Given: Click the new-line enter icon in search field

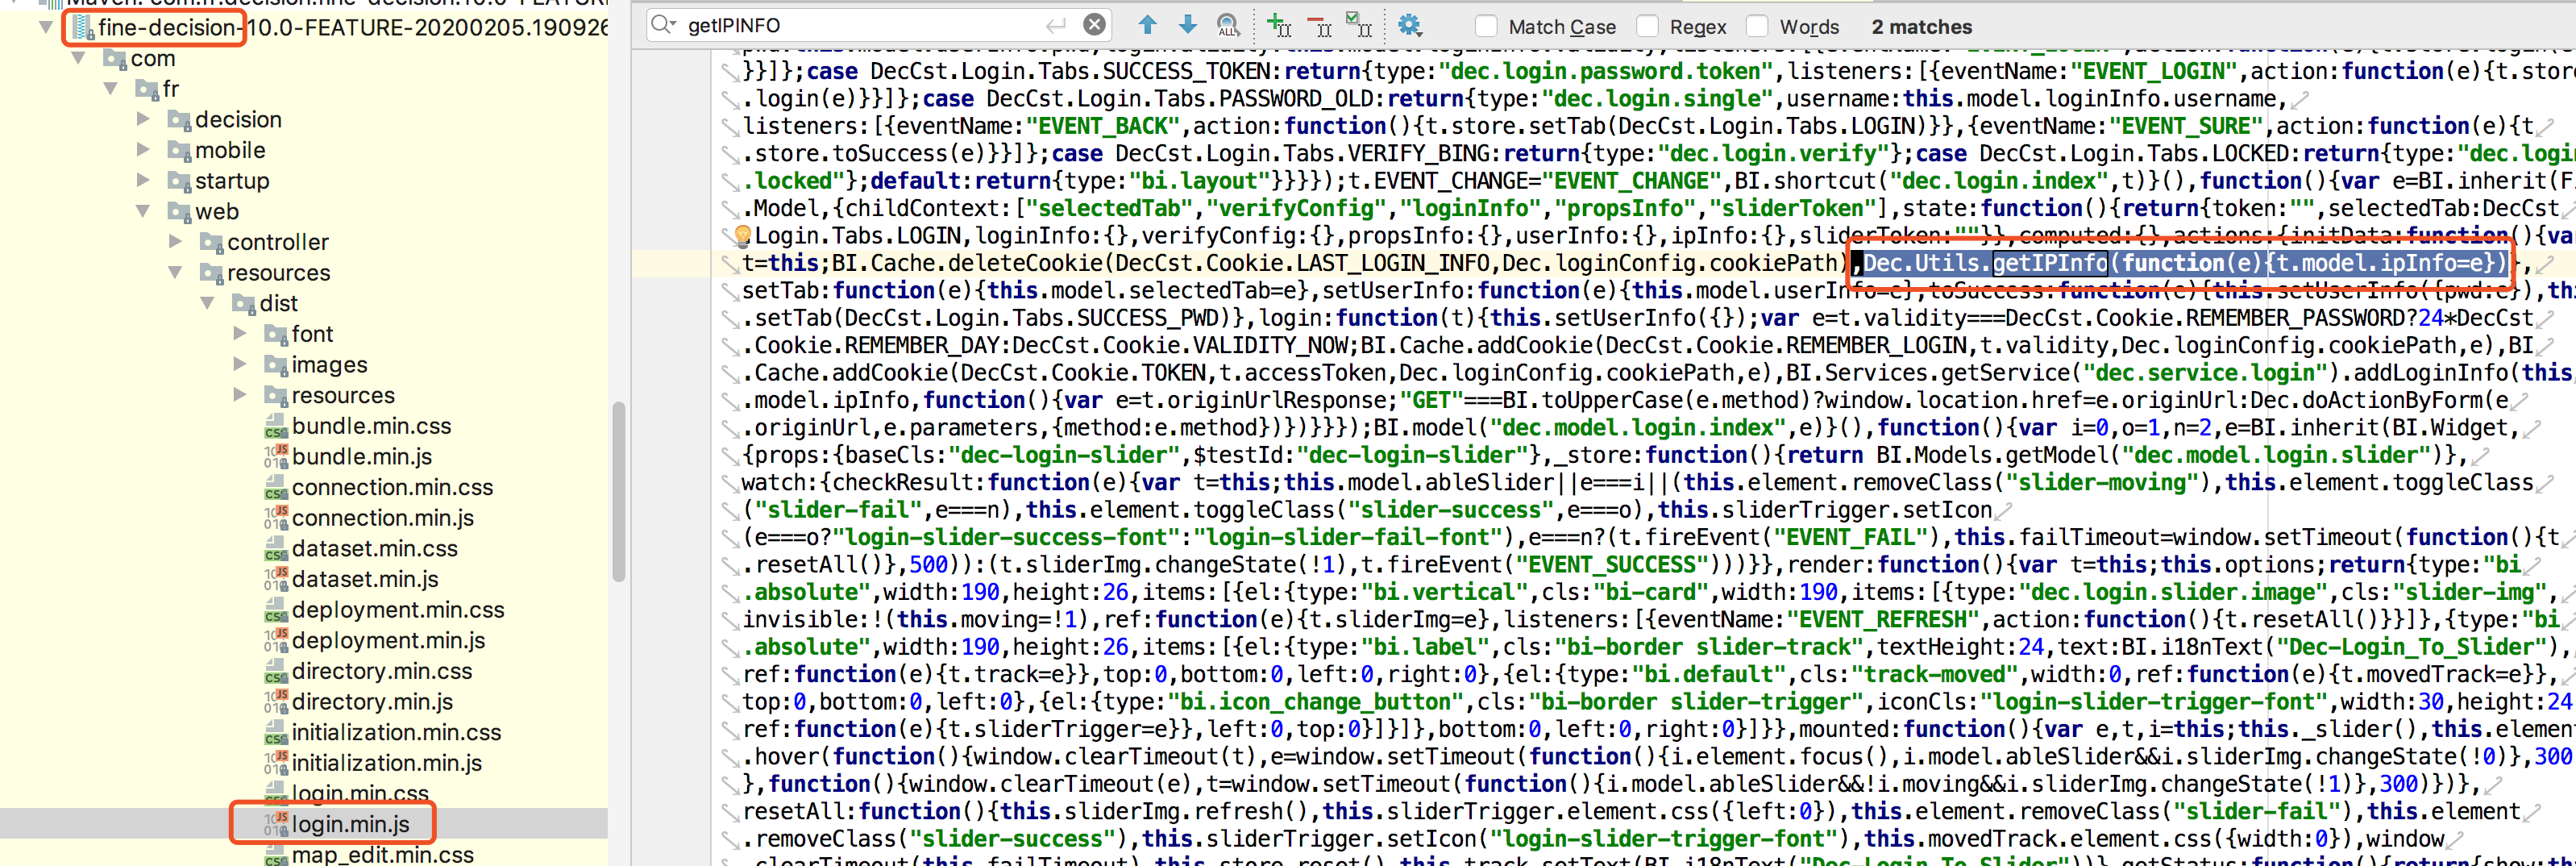Looking at the screenshot, I should click(1055, 25).
